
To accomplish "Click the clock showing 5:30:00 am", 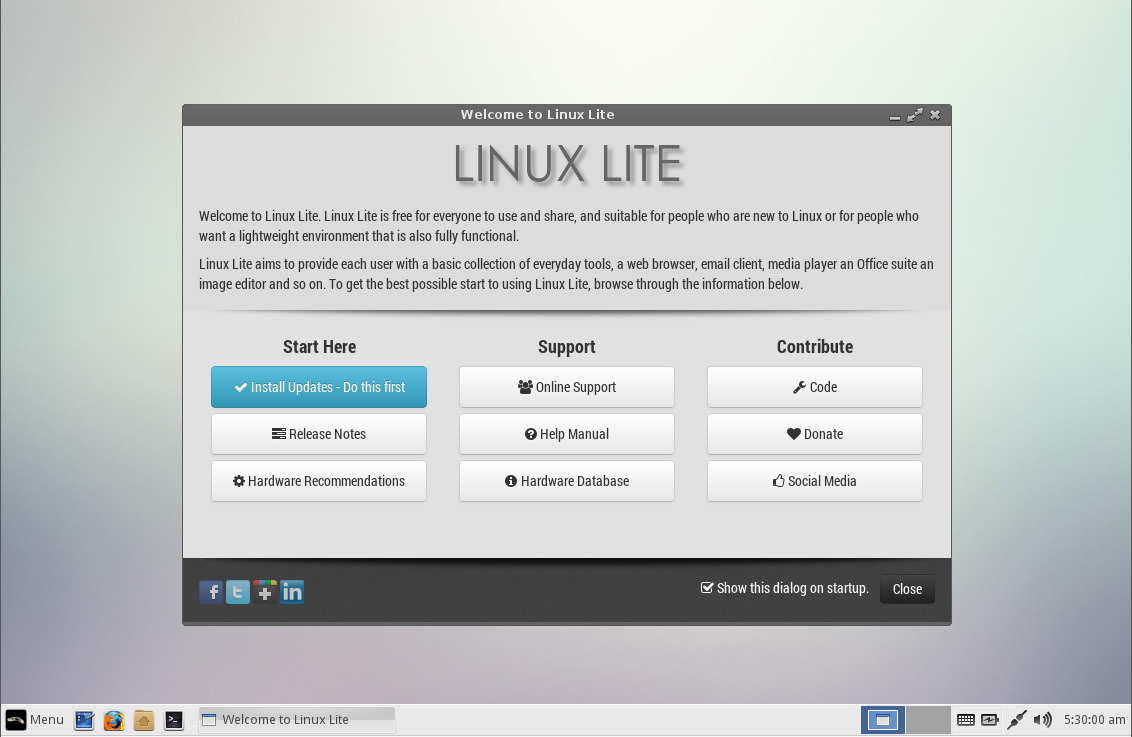I will [x=1094, y=720].
